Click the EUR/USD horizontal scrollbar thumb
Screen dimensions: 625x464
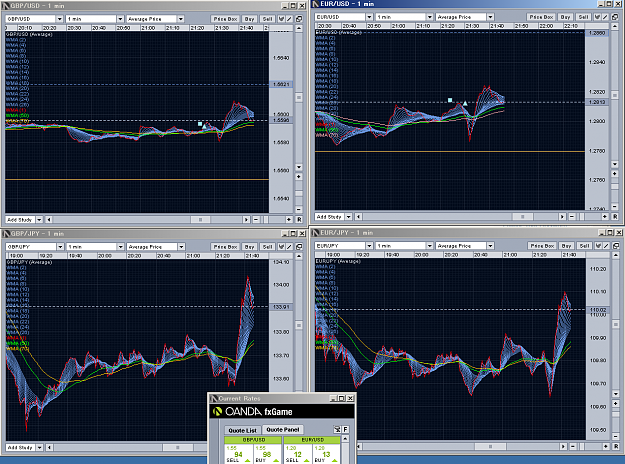tap(522, 216)
